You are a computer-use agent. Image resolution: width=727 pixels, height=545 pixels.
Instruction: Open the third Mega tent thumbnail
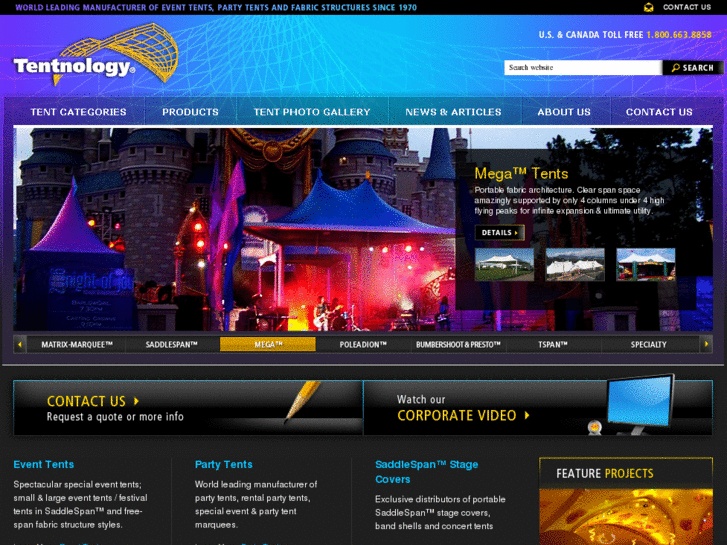[x=645, y=264]
